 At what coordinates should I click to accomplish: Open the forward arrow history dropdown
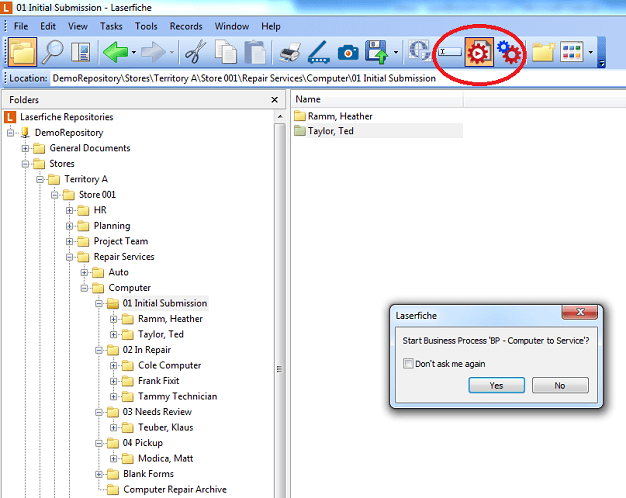(172, 52)
